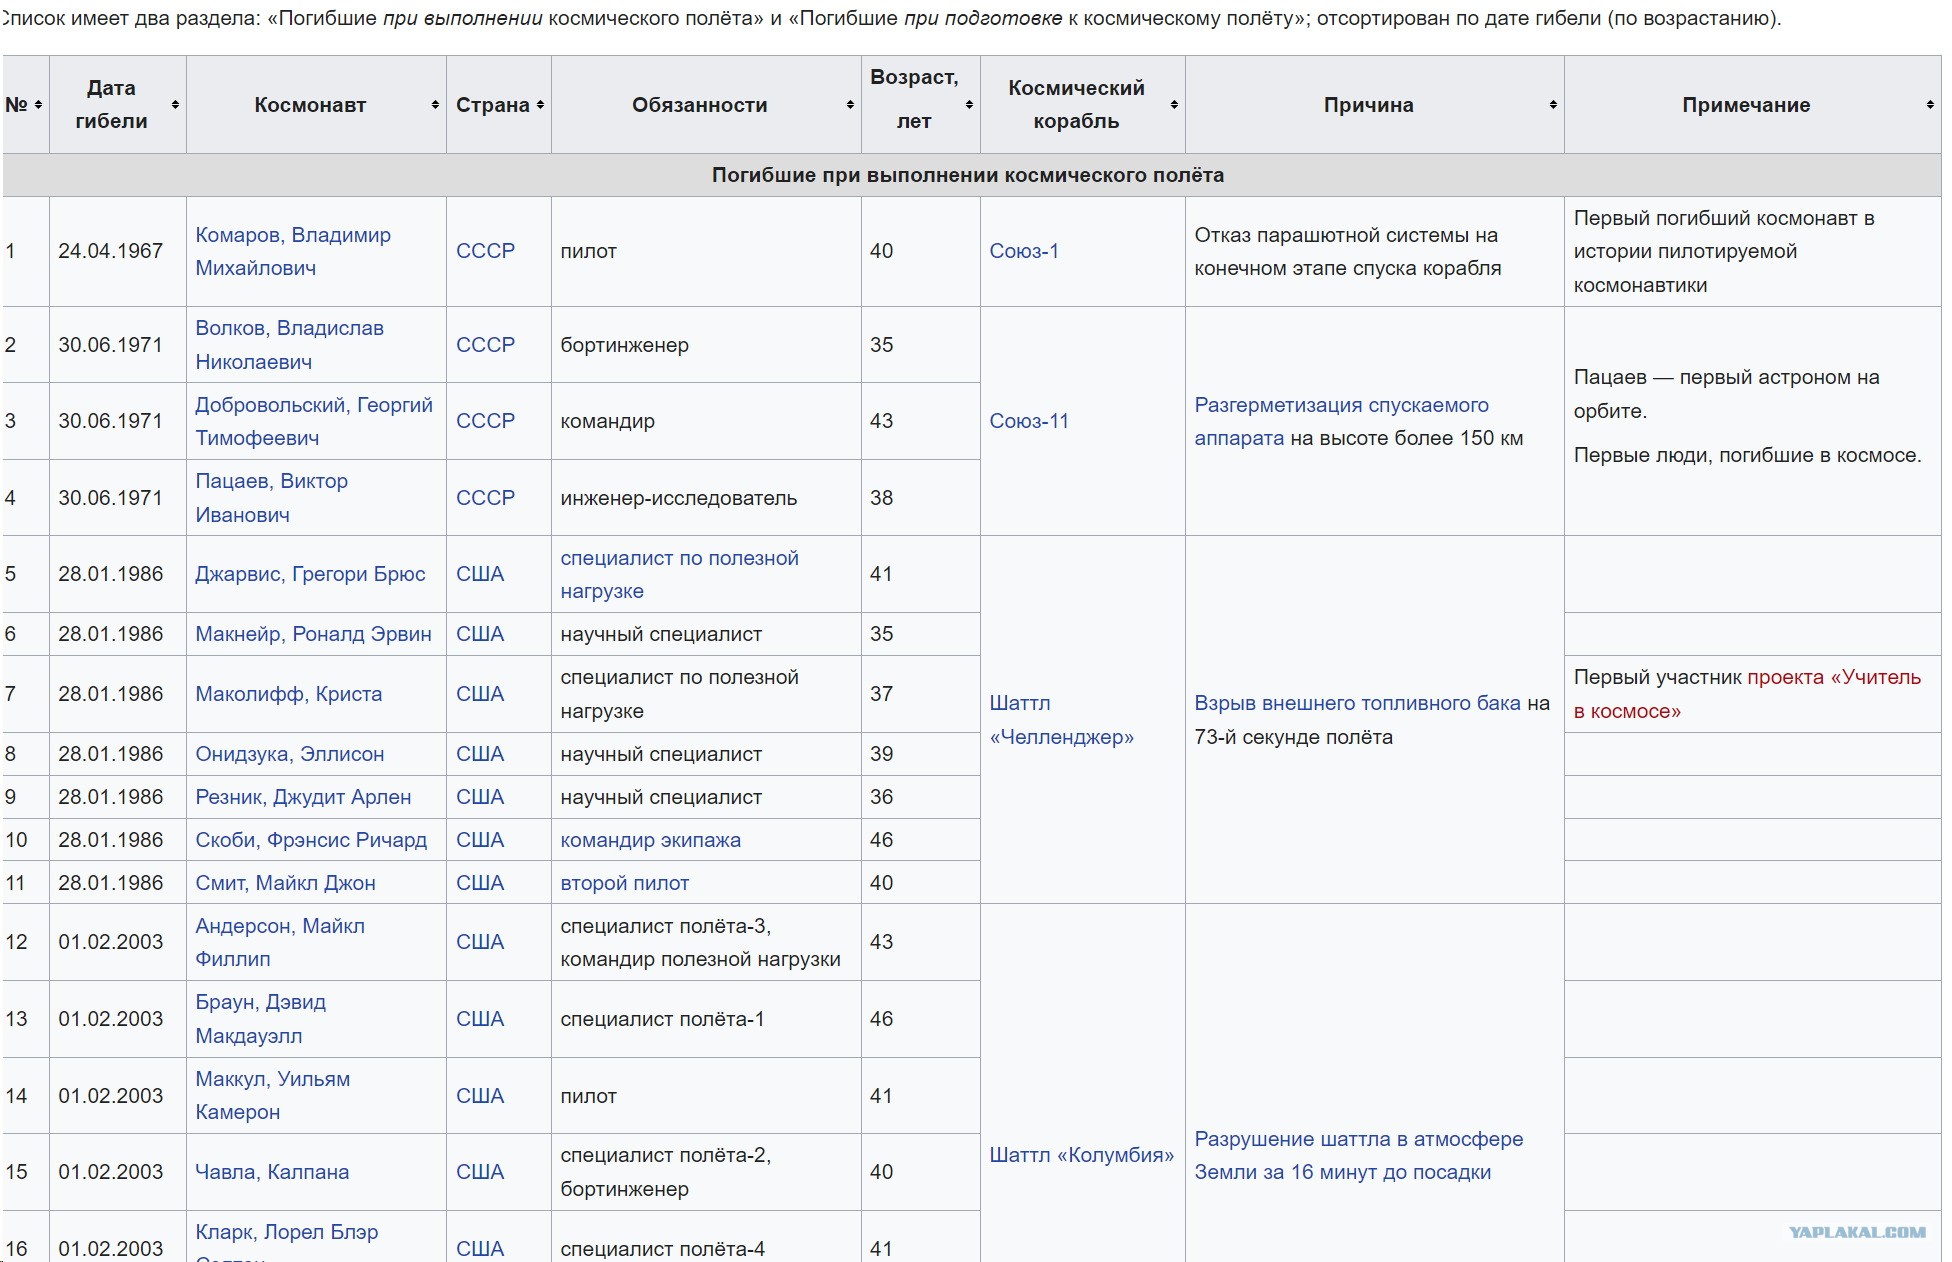
Task: Sort by Страна column arrows
Action: pos(540,105)
